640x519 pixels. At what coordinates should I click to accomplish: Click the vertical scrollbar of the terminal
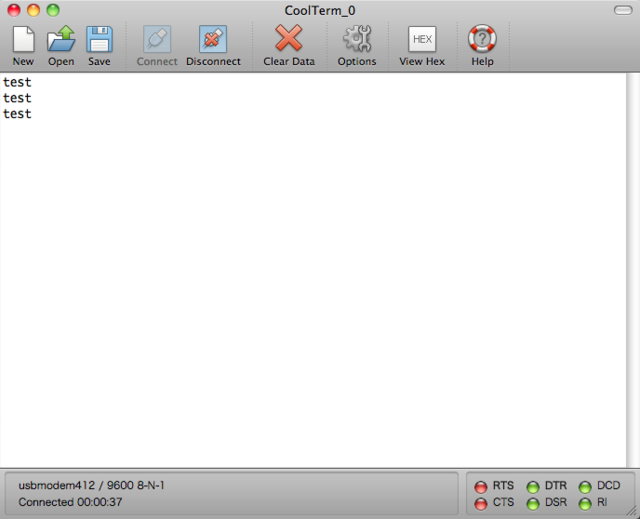(x=633, y=270)
